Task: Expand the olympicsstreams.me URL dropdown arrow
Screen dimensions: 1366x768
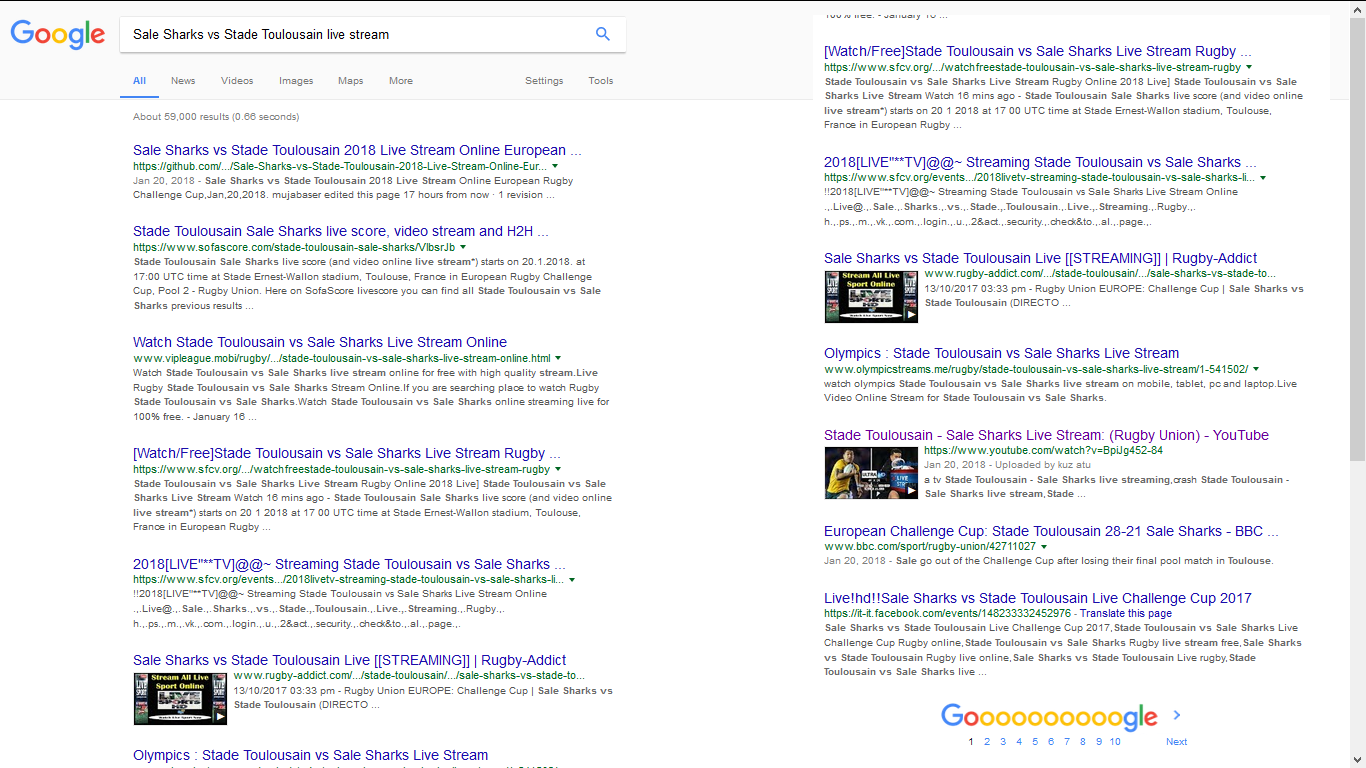Action: tap(1256, 369)
